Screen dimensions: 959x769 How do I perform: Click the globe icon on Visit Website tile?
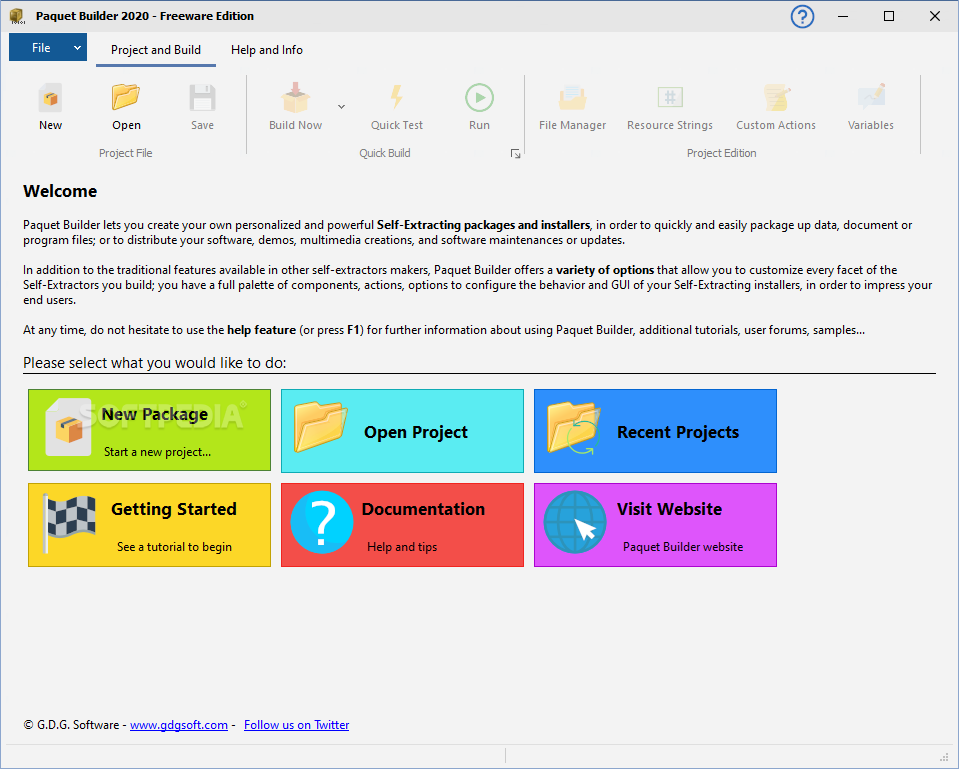(575, 522)
